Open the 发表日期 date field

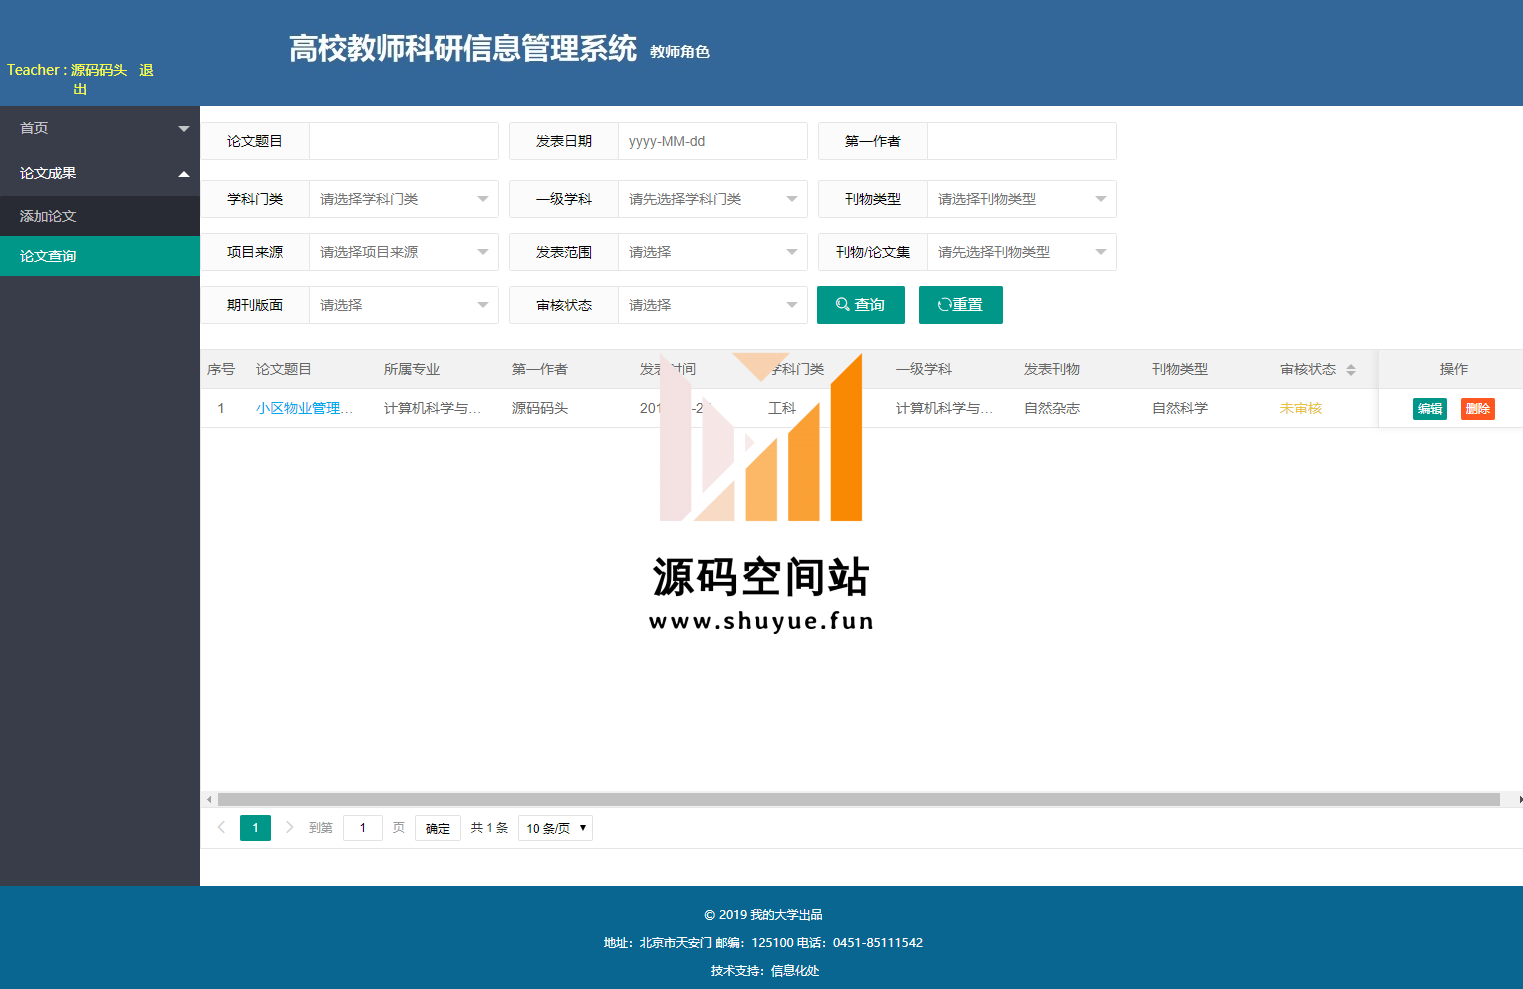point(712,141)
